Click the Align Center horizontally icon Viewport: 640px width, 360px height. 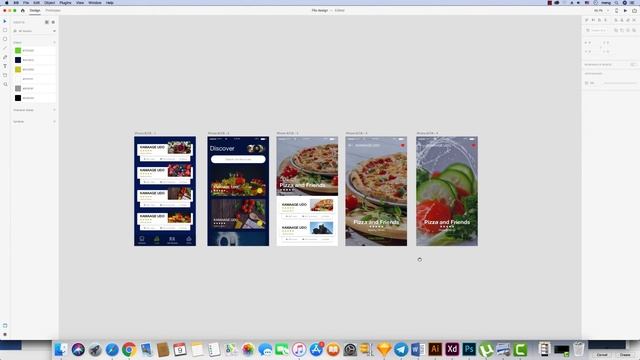tap(622, 20)
